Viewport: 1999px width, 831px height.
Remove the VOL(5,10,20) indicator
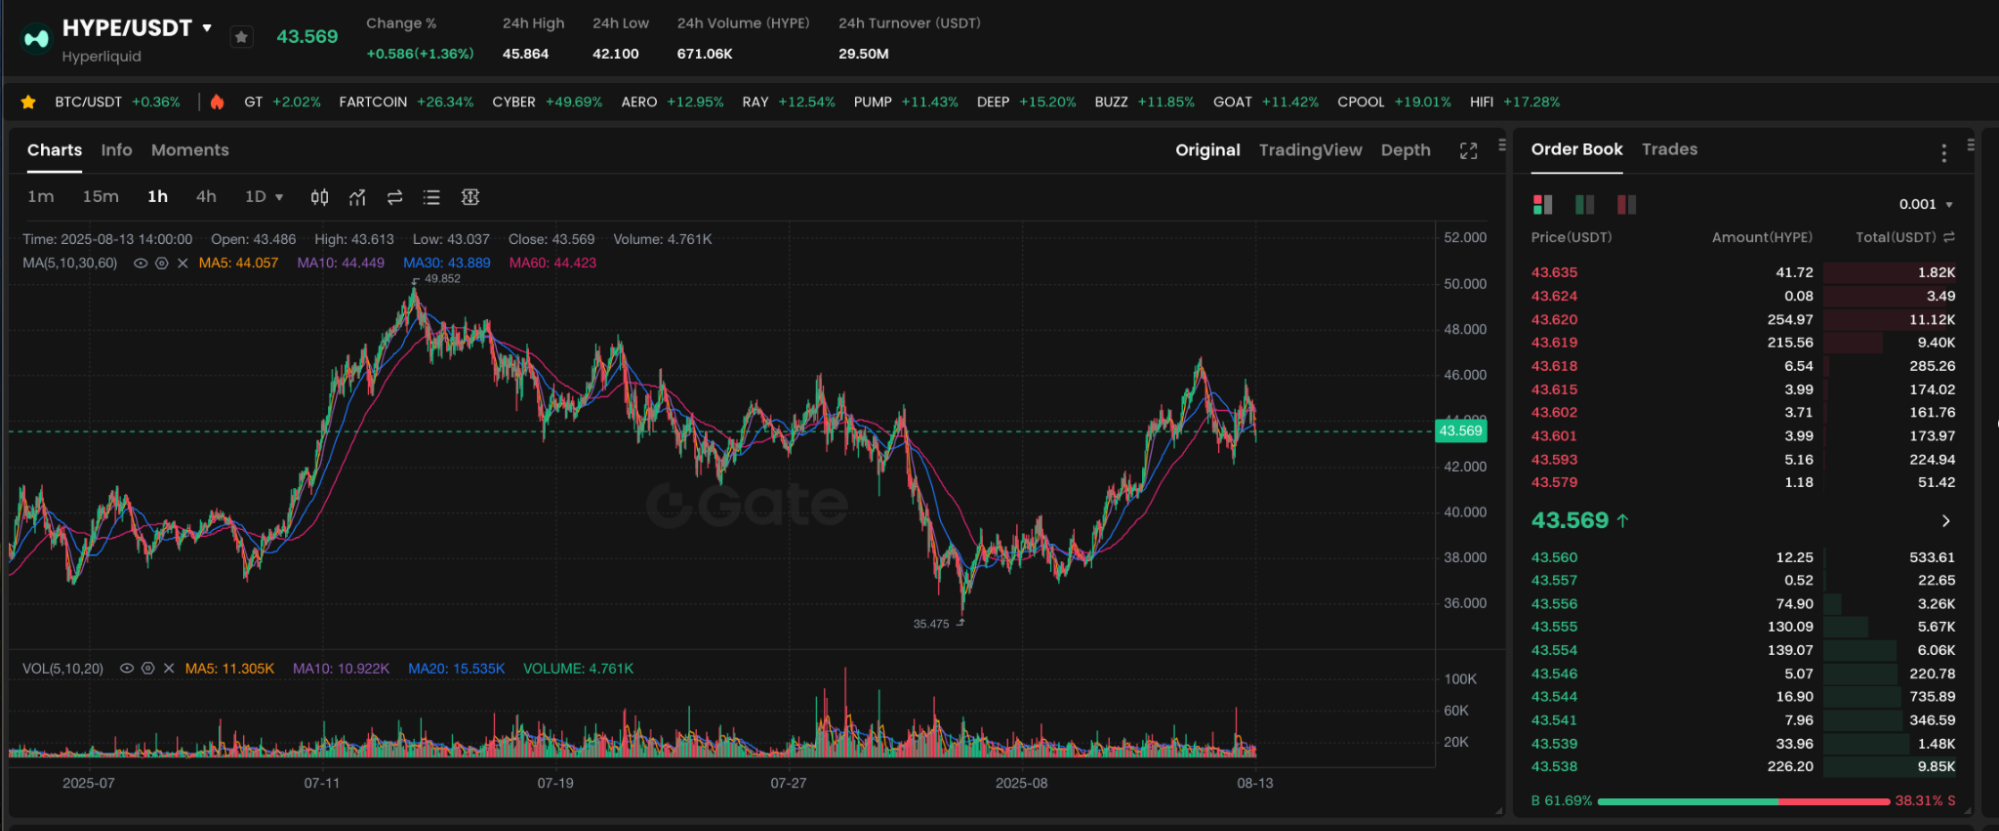point(168,668)
